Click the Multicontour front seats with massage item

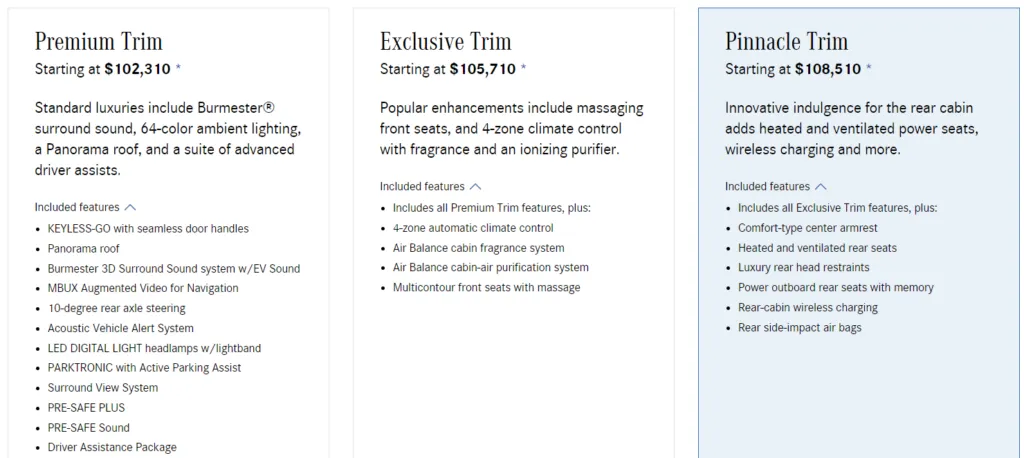tap(486, 288)
